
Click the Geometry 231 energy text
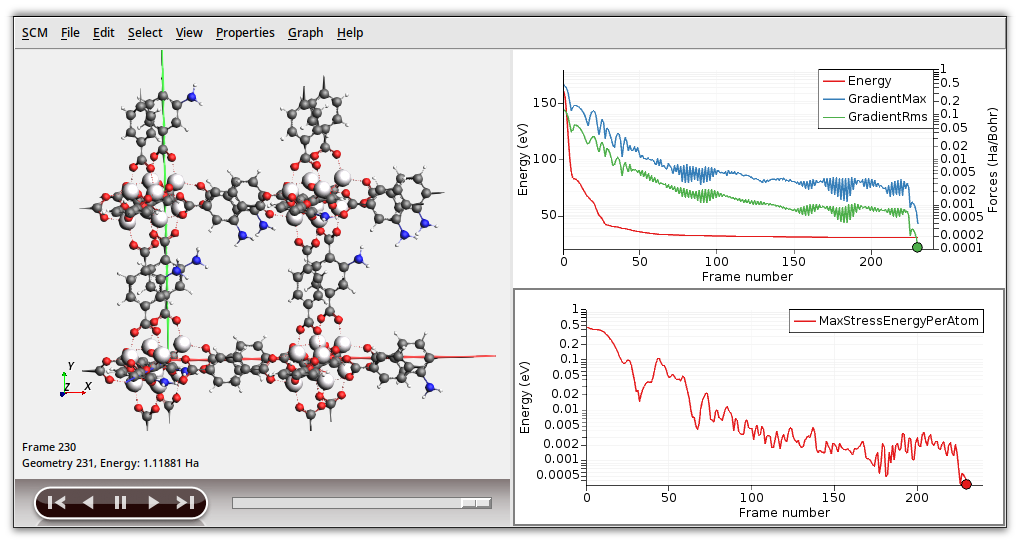[x=111, y=463]
